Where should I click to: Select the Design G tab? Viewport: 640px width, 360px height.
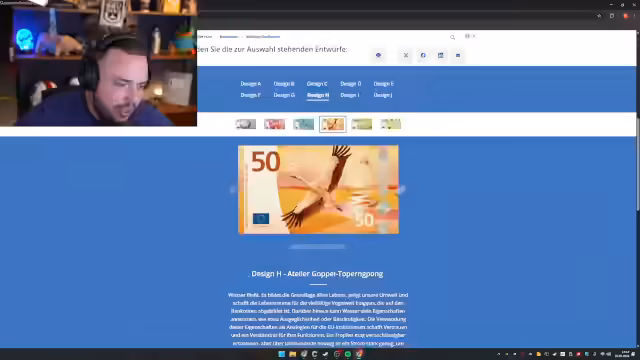284,95
